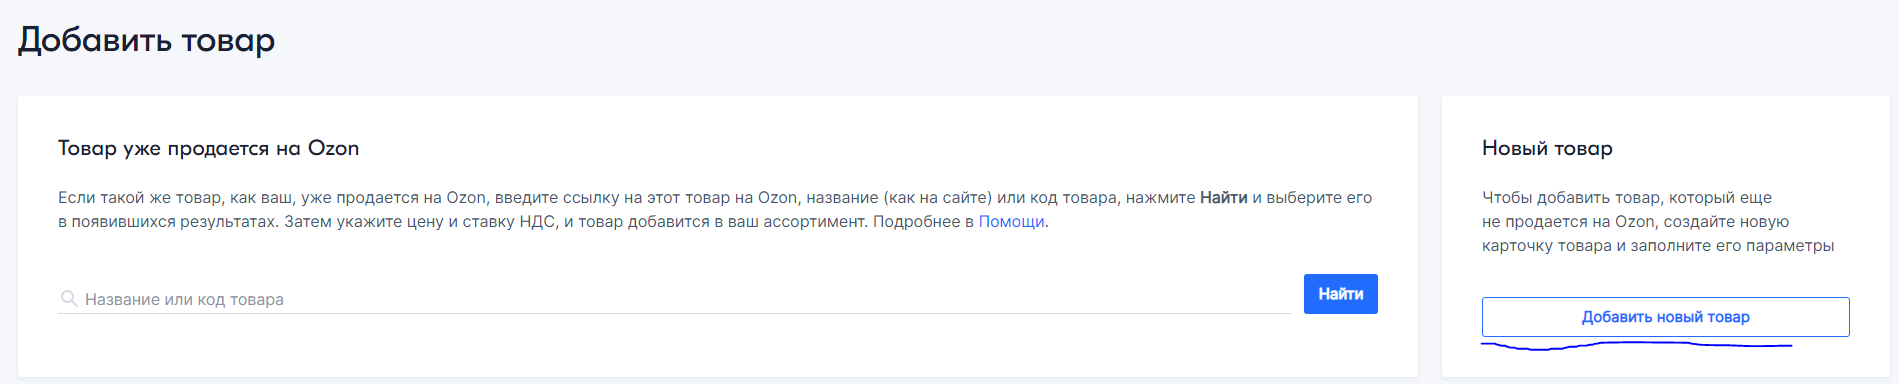This screenshot has height=384, width=1899.
Task: Click 'Добавить новый товар' button
Action: coord(1665,317)
